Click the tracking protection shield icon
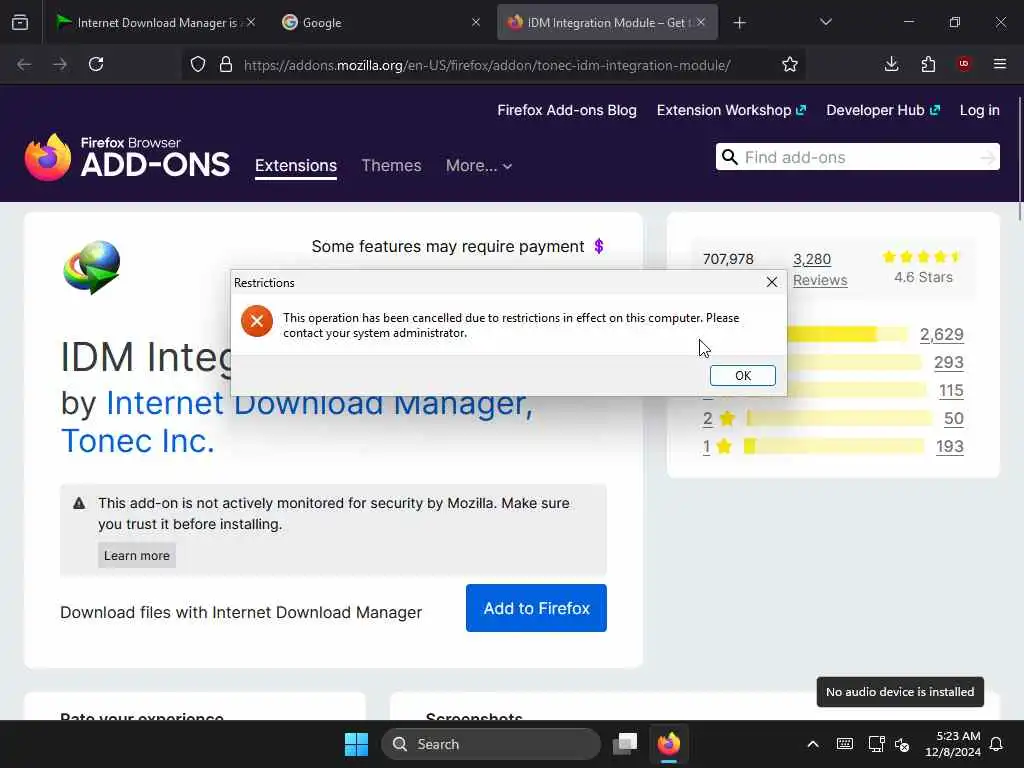The width and height of the screenshot is (1024, 768). point(198,65)
